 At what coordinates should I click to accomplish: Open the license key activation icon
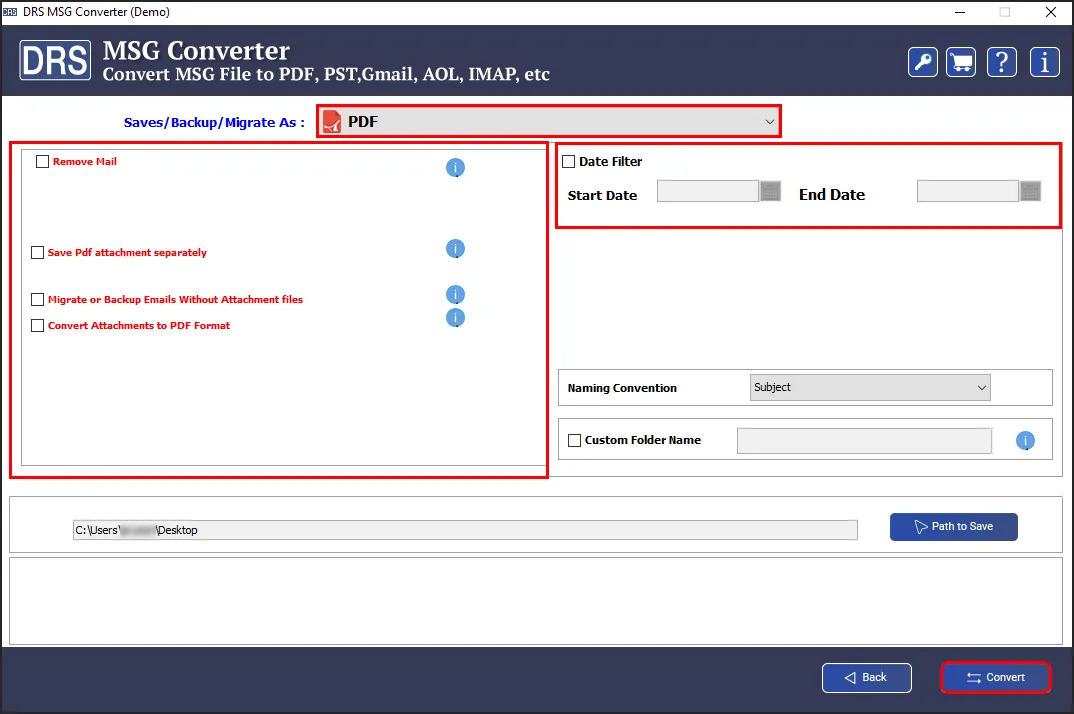point(922,62)
